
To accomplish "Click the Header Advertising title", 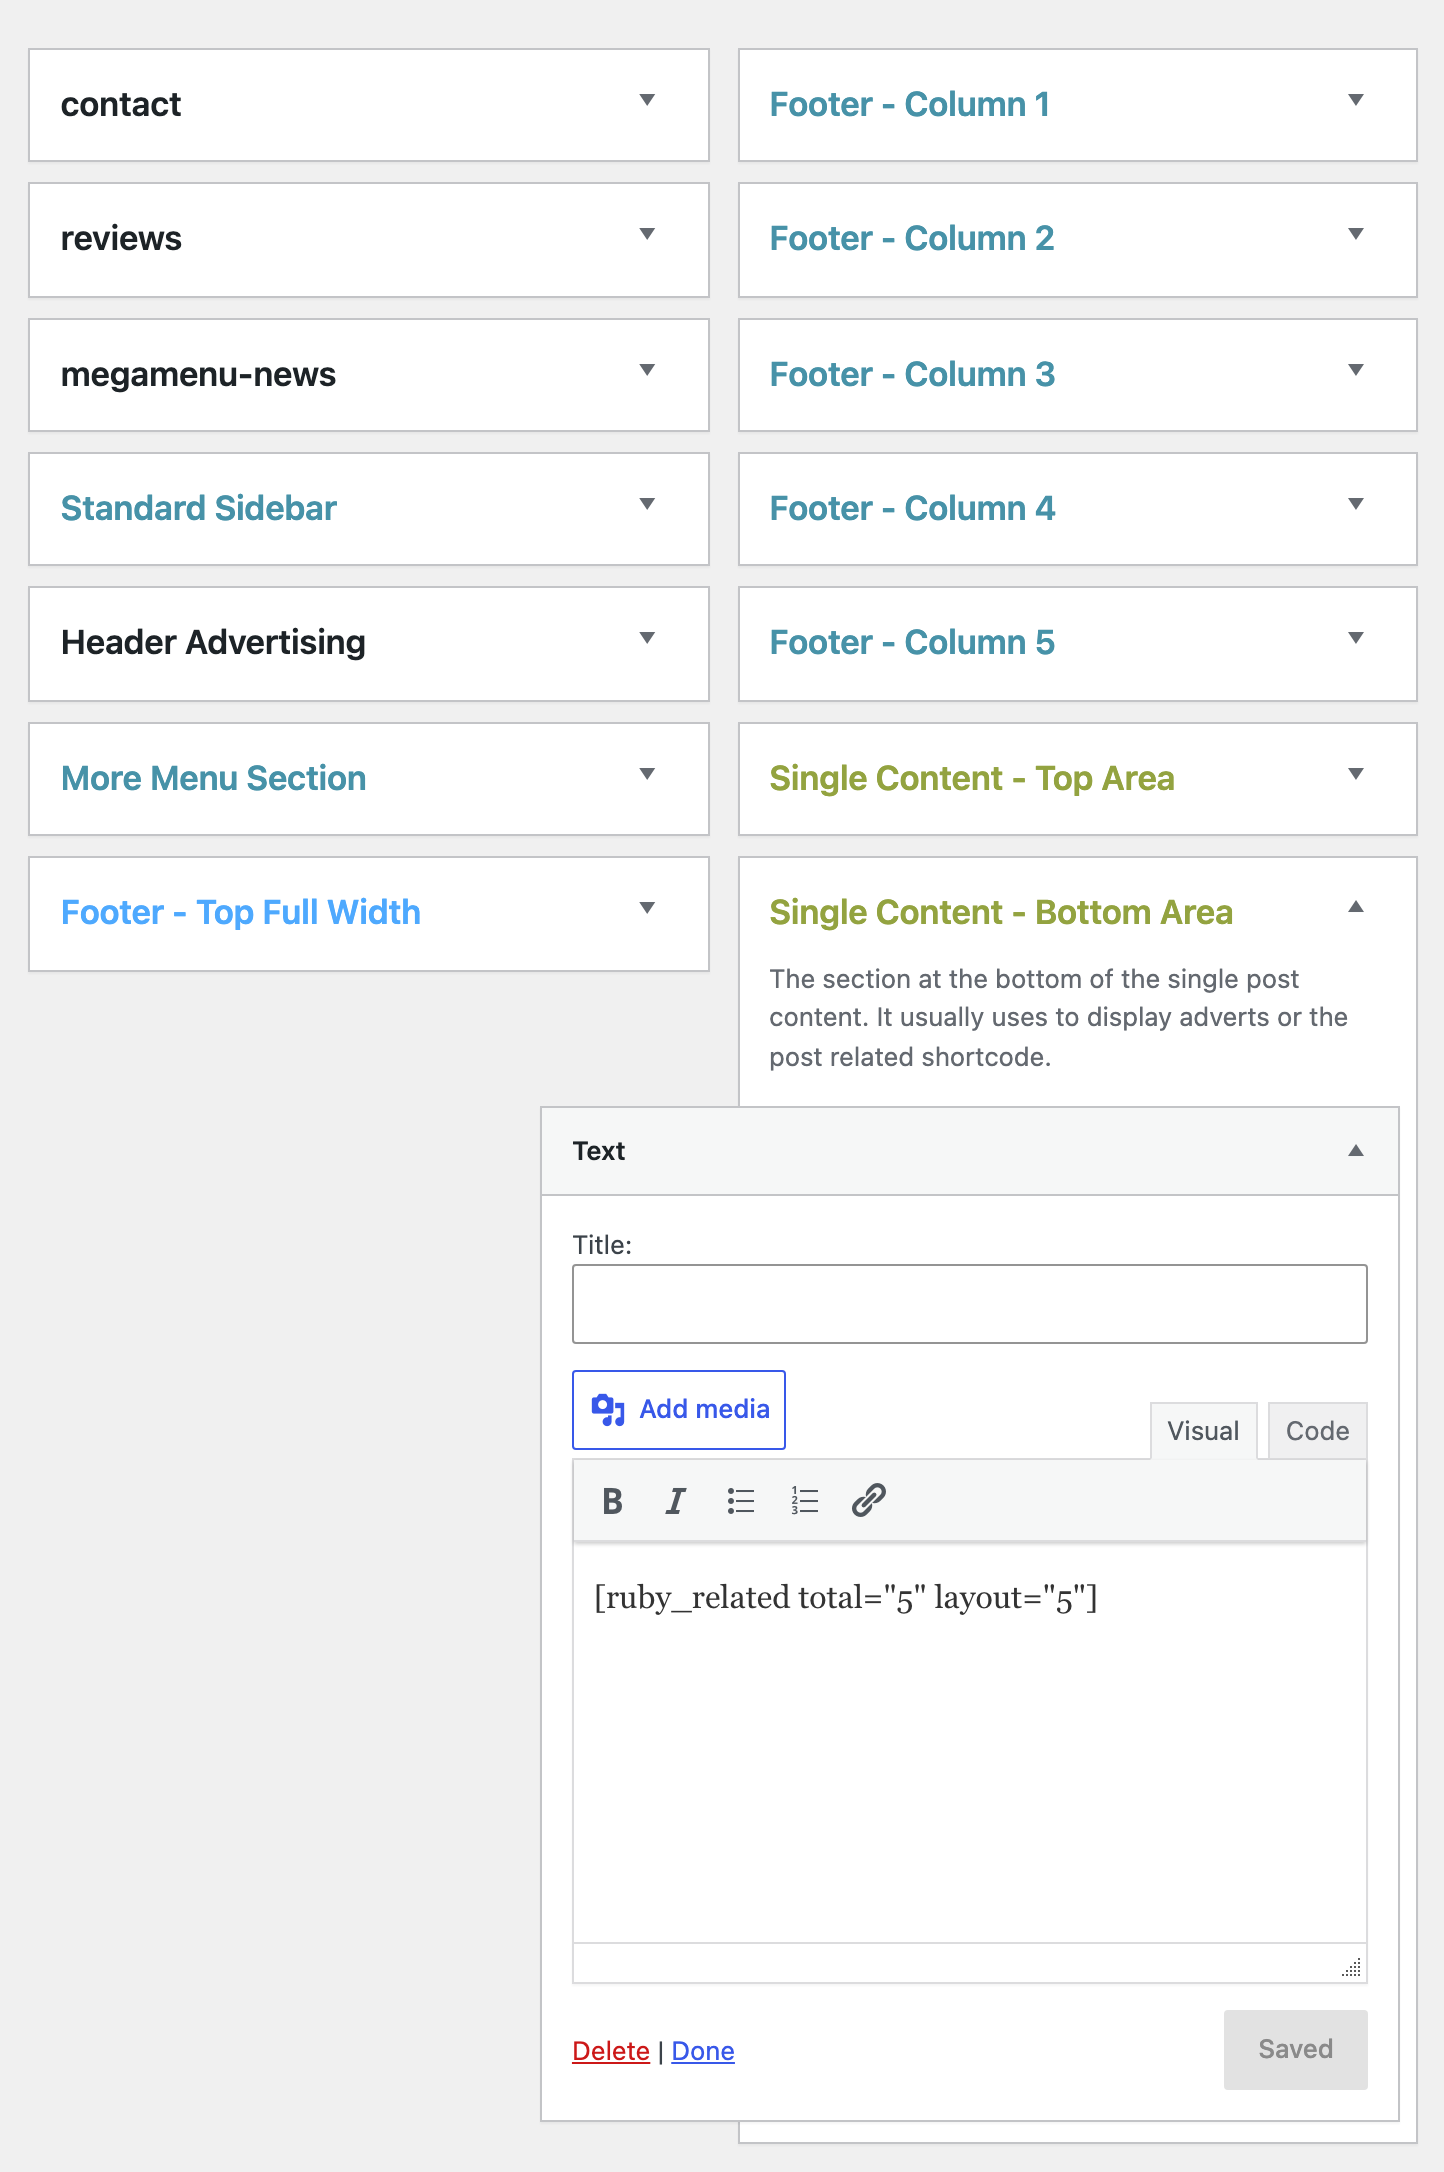I will point(213,643).
